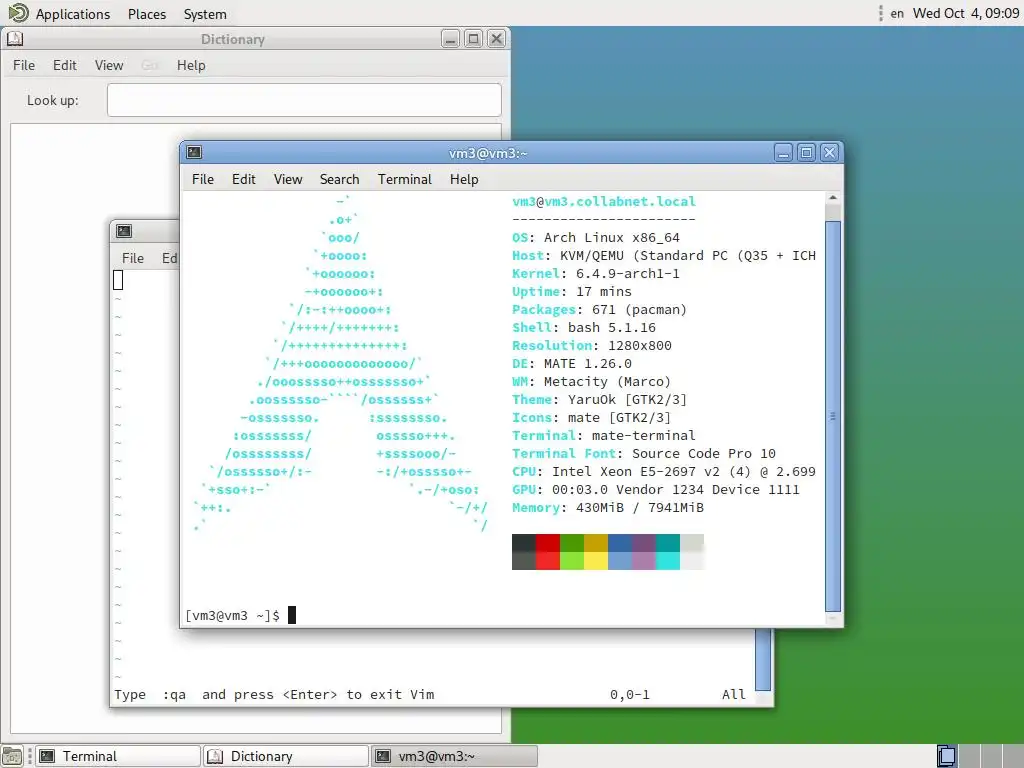Screen dimensions: 1024x768
Task: Click the 'DE: MATE 1.26.0' line
Action: (x=571, y=364)
